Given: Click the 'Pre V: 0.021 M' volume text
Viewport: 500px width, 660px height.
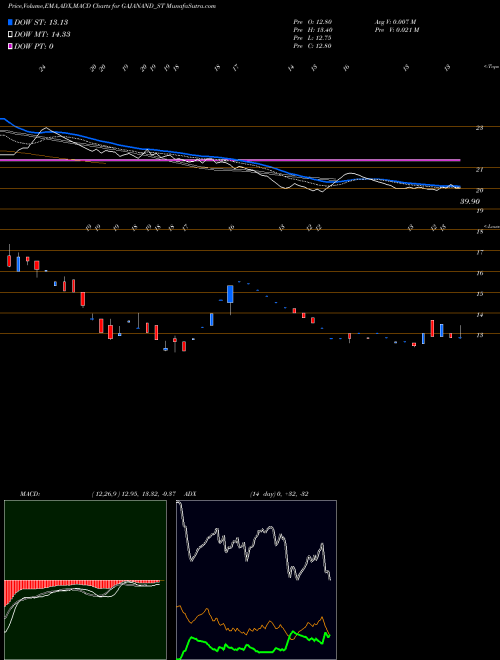Looking at the screenshot, I should point(396,30).
